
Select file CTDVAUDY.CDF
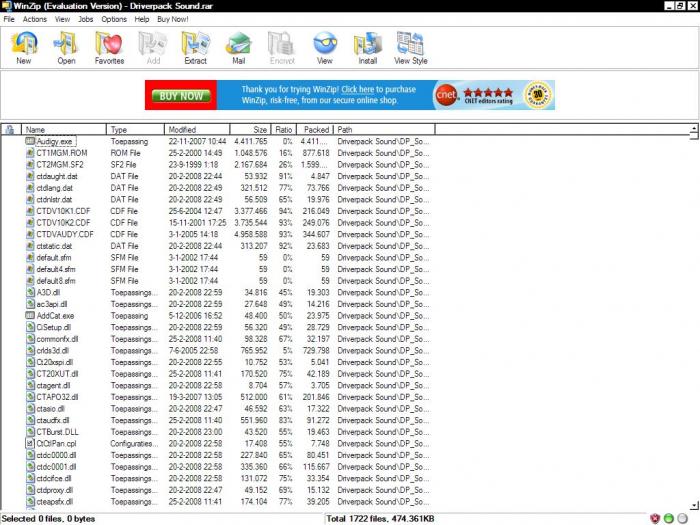[65, 234]
